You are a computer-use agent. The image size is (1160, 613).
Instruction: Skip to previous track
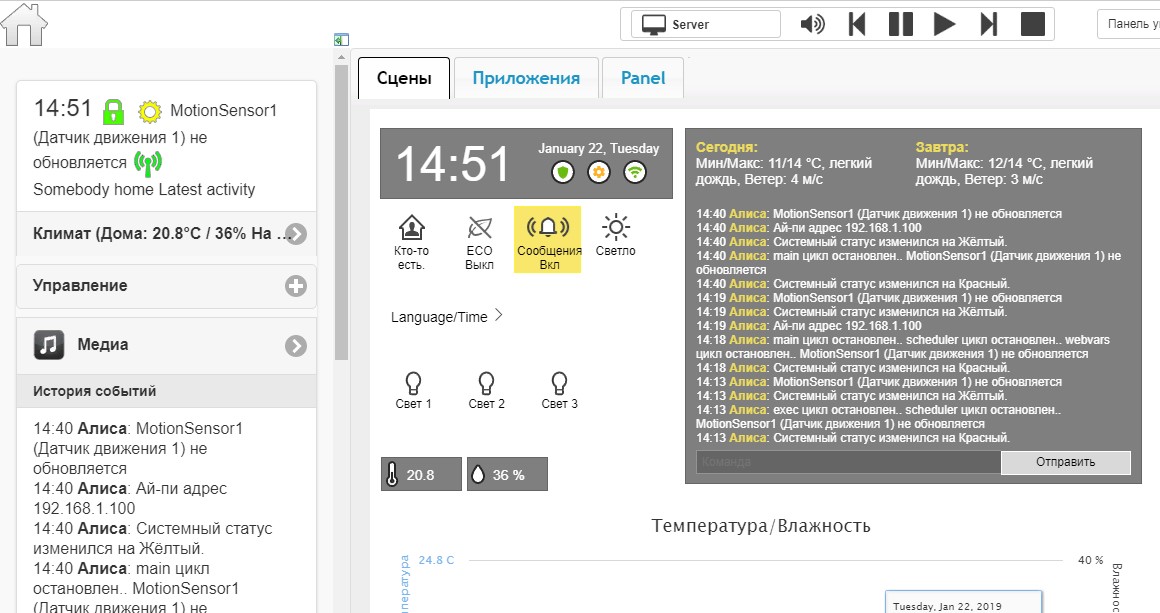pyautogui.click(x=857, y=24)
